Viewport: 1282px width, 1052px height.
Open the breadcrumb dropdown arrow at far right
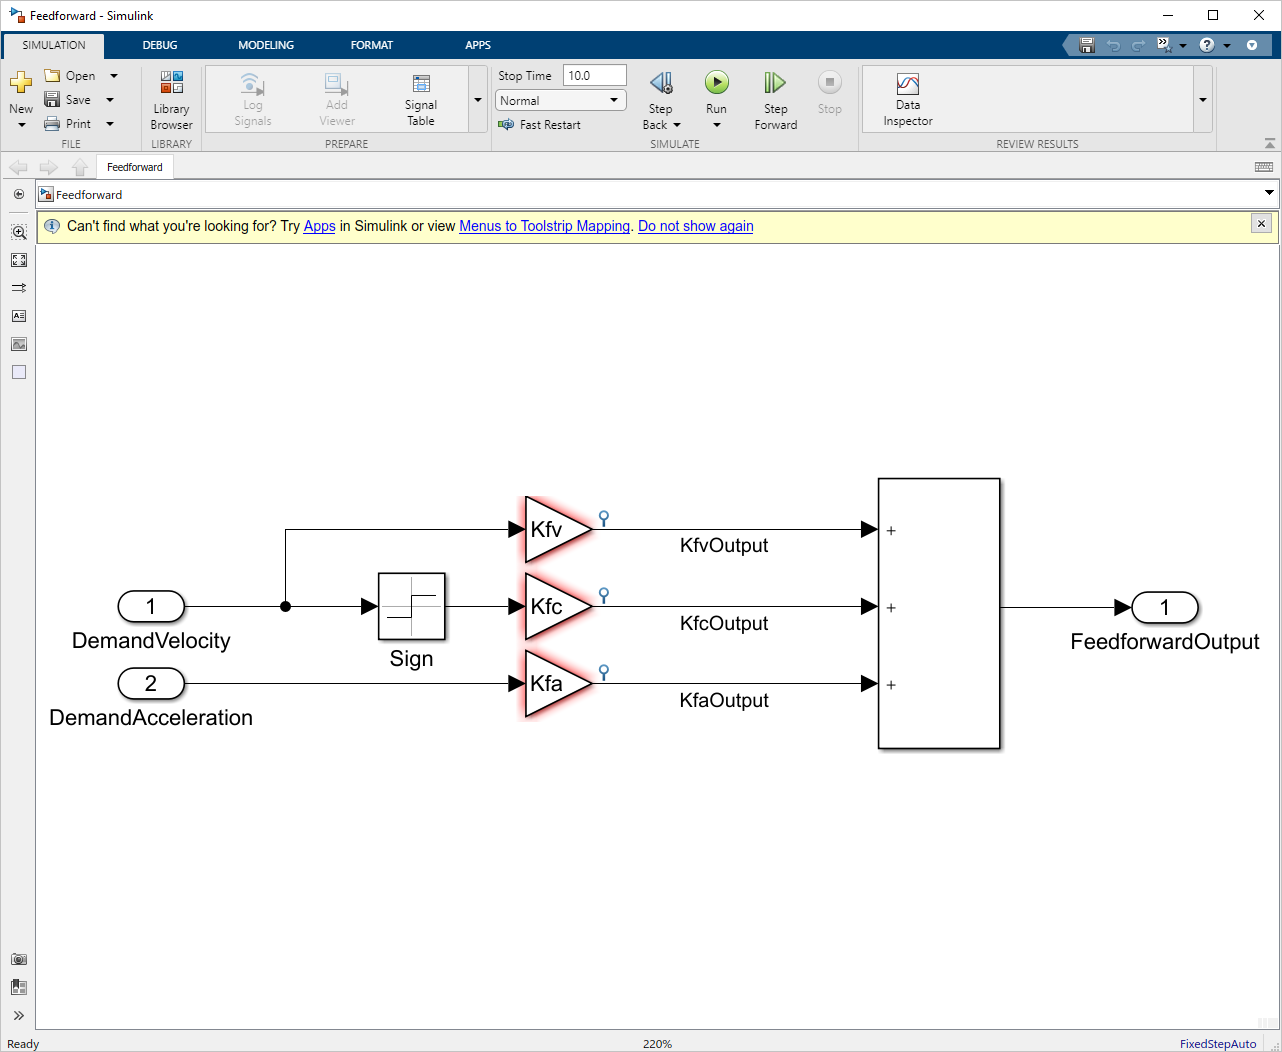(x=1269, y=194)
